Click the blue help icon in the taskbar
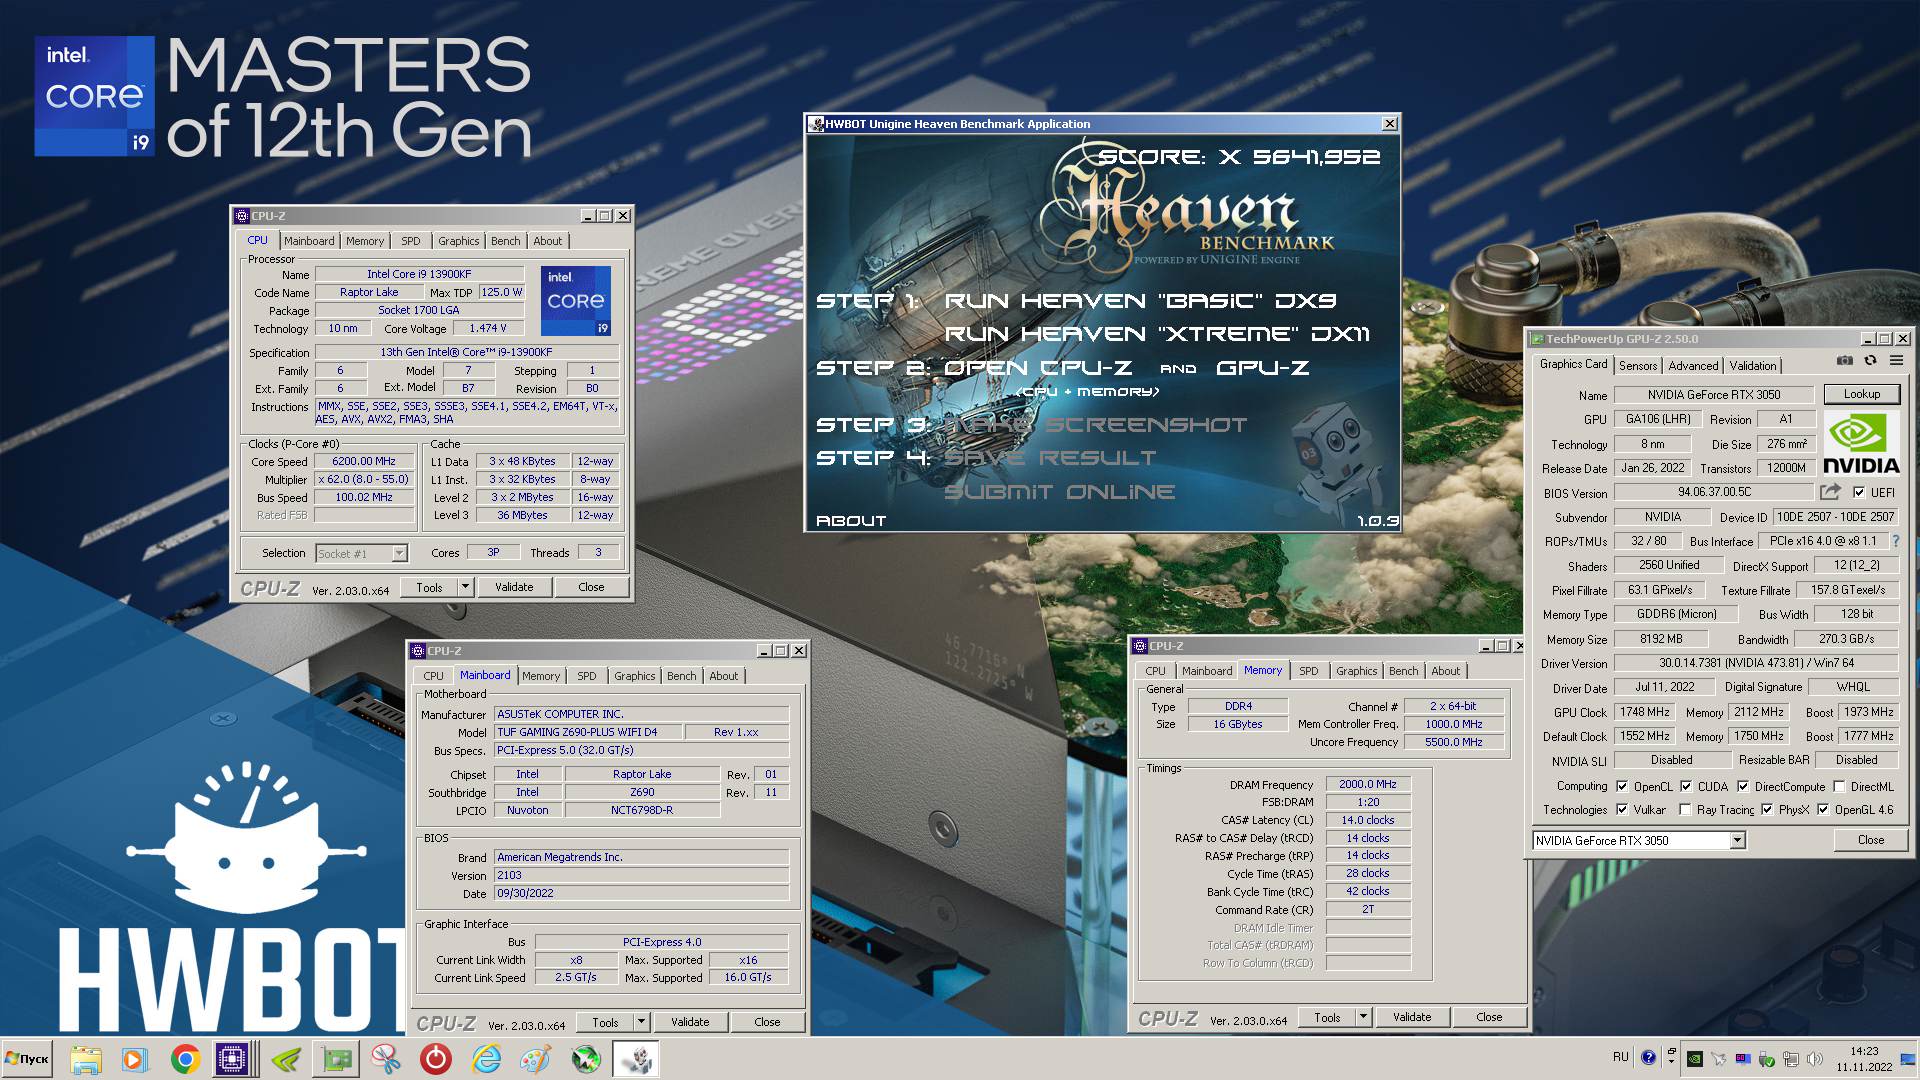The height and width of the screenshot is (1080, 1920). click(x=1648, y=1057)
